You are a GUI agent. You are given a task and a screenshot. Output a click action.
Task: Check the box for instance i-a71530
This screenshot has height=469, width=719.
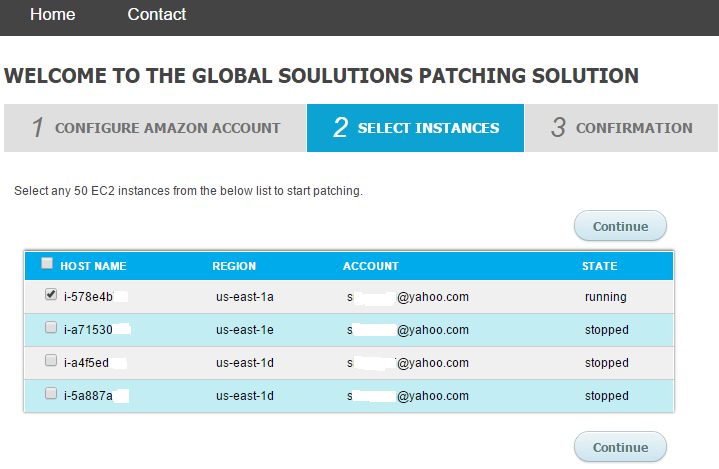pos(51,328)
